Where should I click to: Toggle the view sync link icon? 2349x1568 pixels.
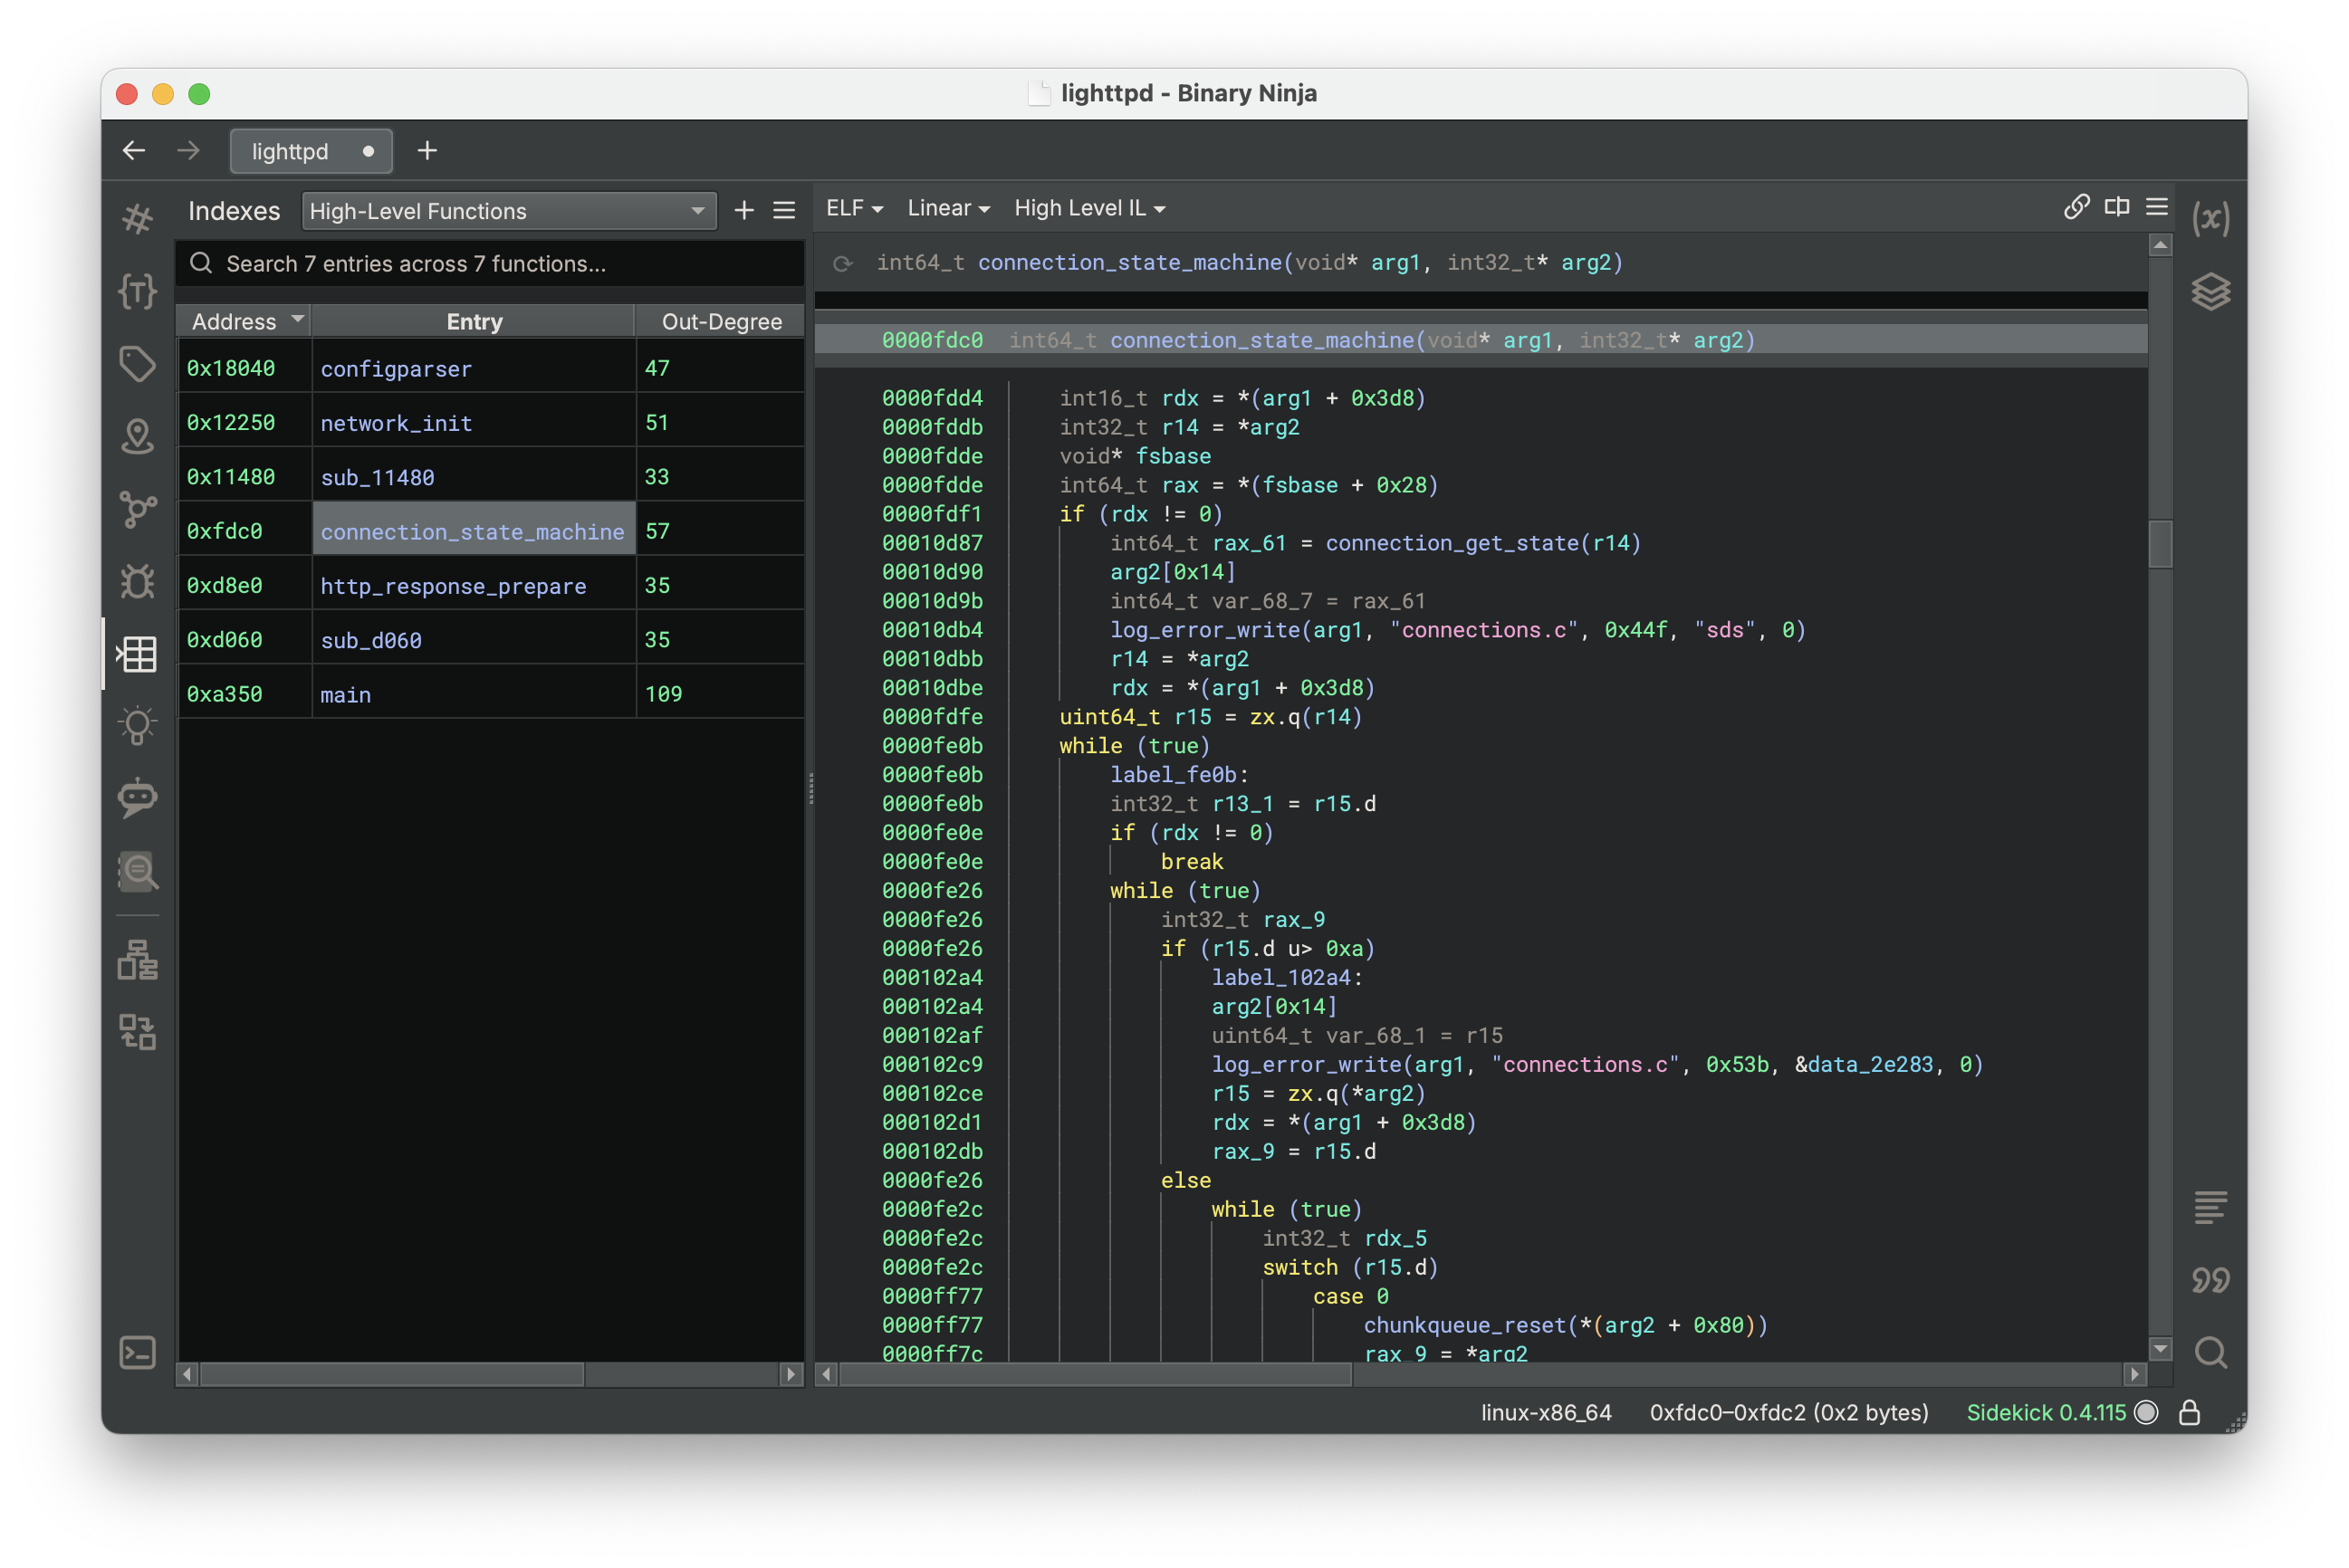point(2076,207)
